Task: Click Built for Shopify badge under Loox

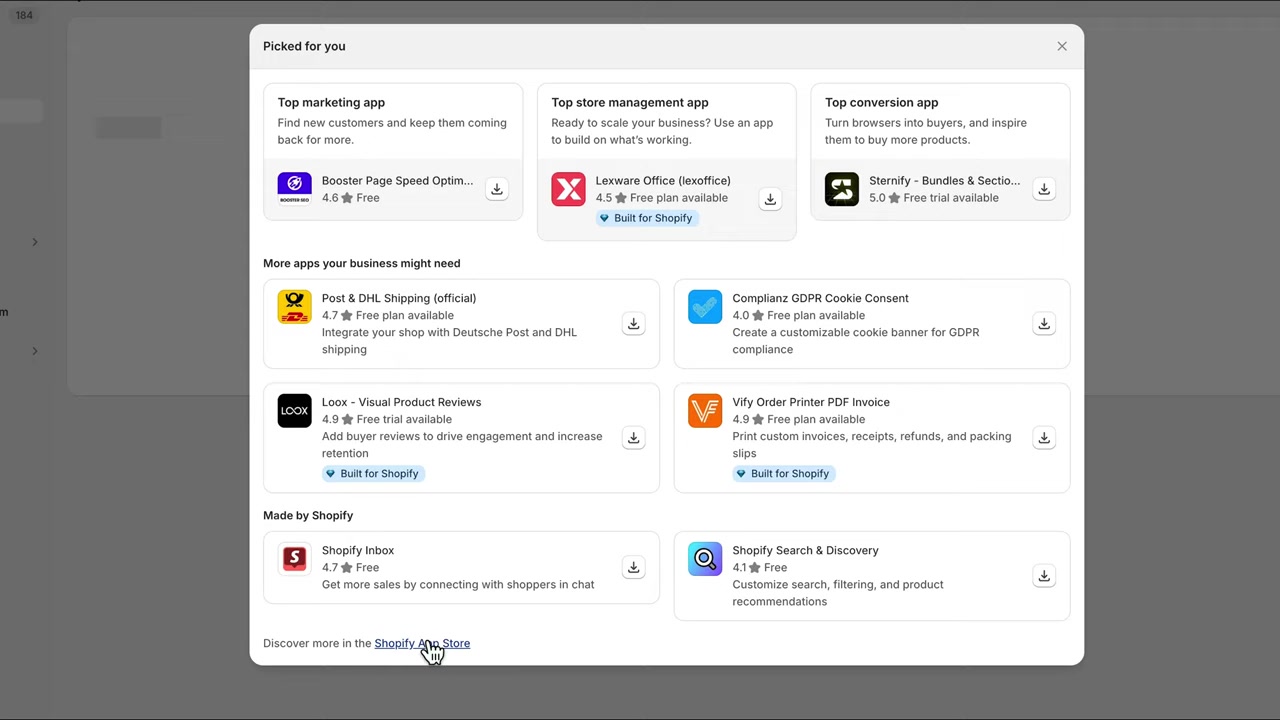Action: (371, 474)
